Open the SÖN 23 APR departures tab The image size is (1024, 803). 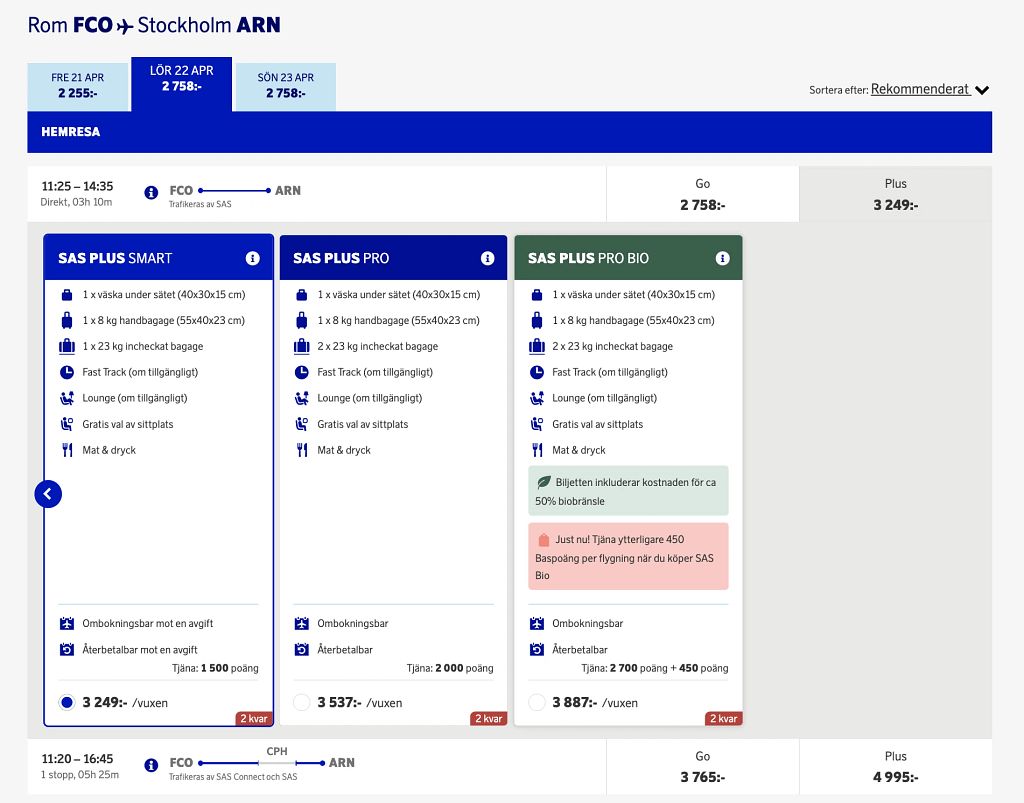point(283,85)
